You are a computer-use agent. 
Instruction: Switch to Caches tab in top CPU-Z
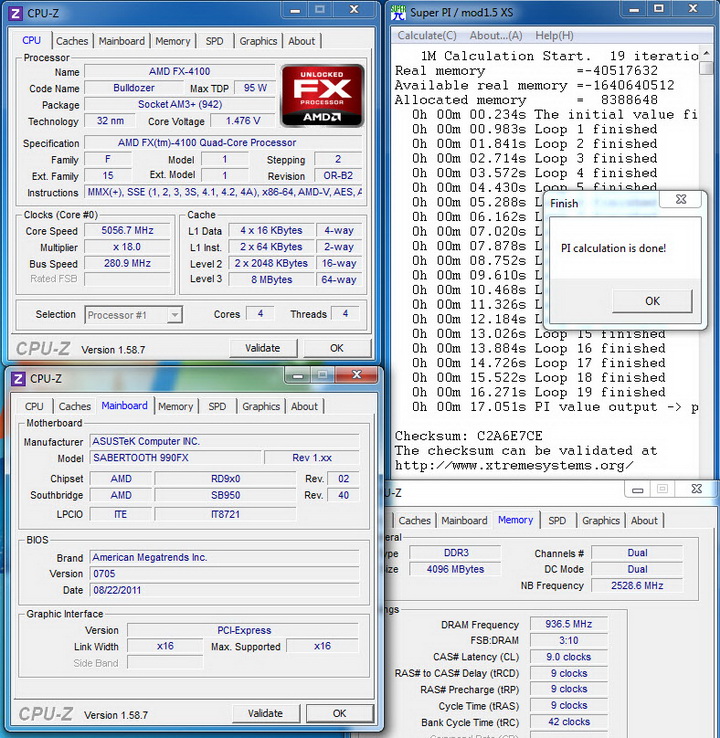72,41
